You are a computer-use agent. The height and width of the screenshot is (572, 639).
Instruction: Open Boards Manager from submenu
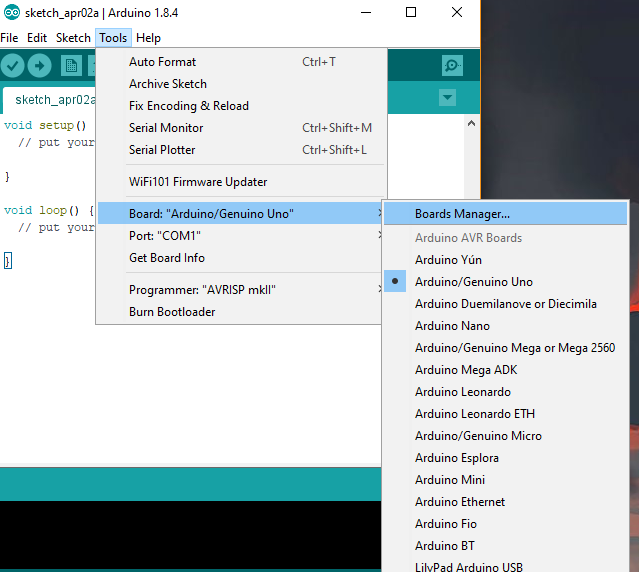(462, 214)
